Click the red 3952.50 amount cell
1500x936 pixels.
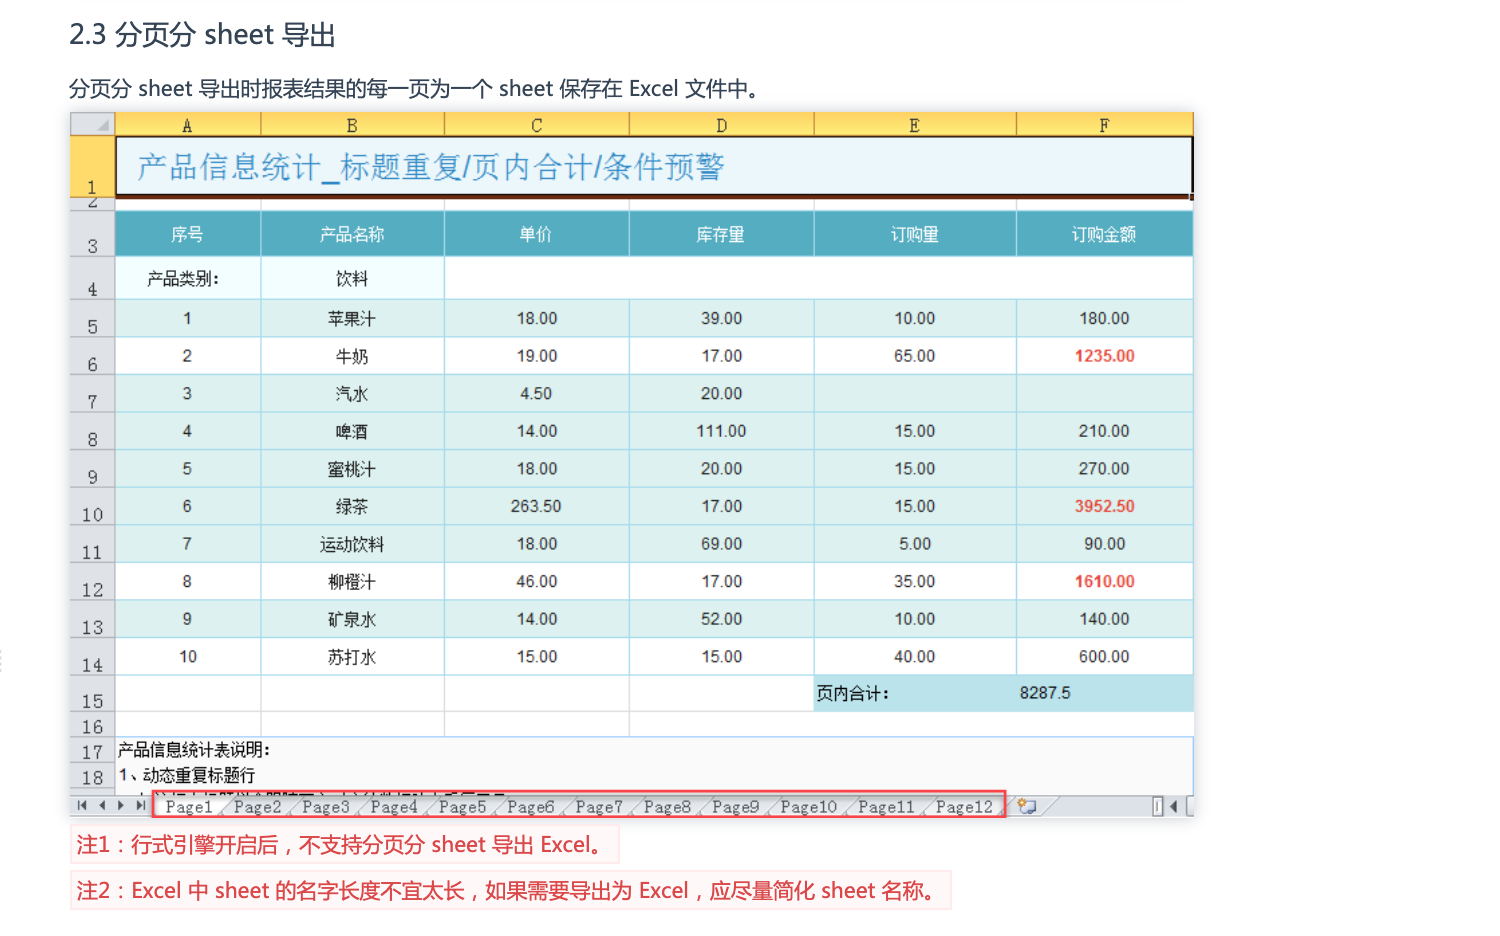coord(1104,507)
